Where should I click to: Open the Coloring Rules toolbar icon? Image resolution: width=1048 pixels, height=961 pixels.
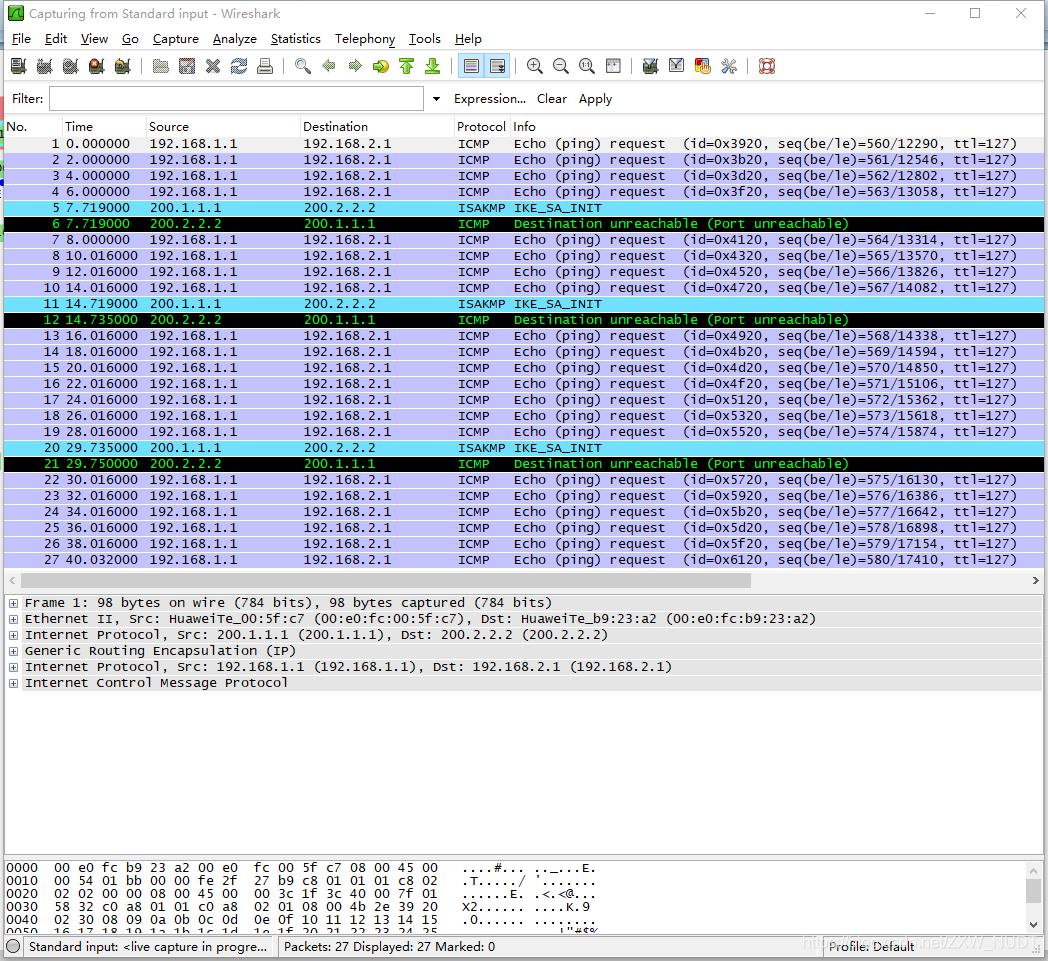[x=702, y=66]
